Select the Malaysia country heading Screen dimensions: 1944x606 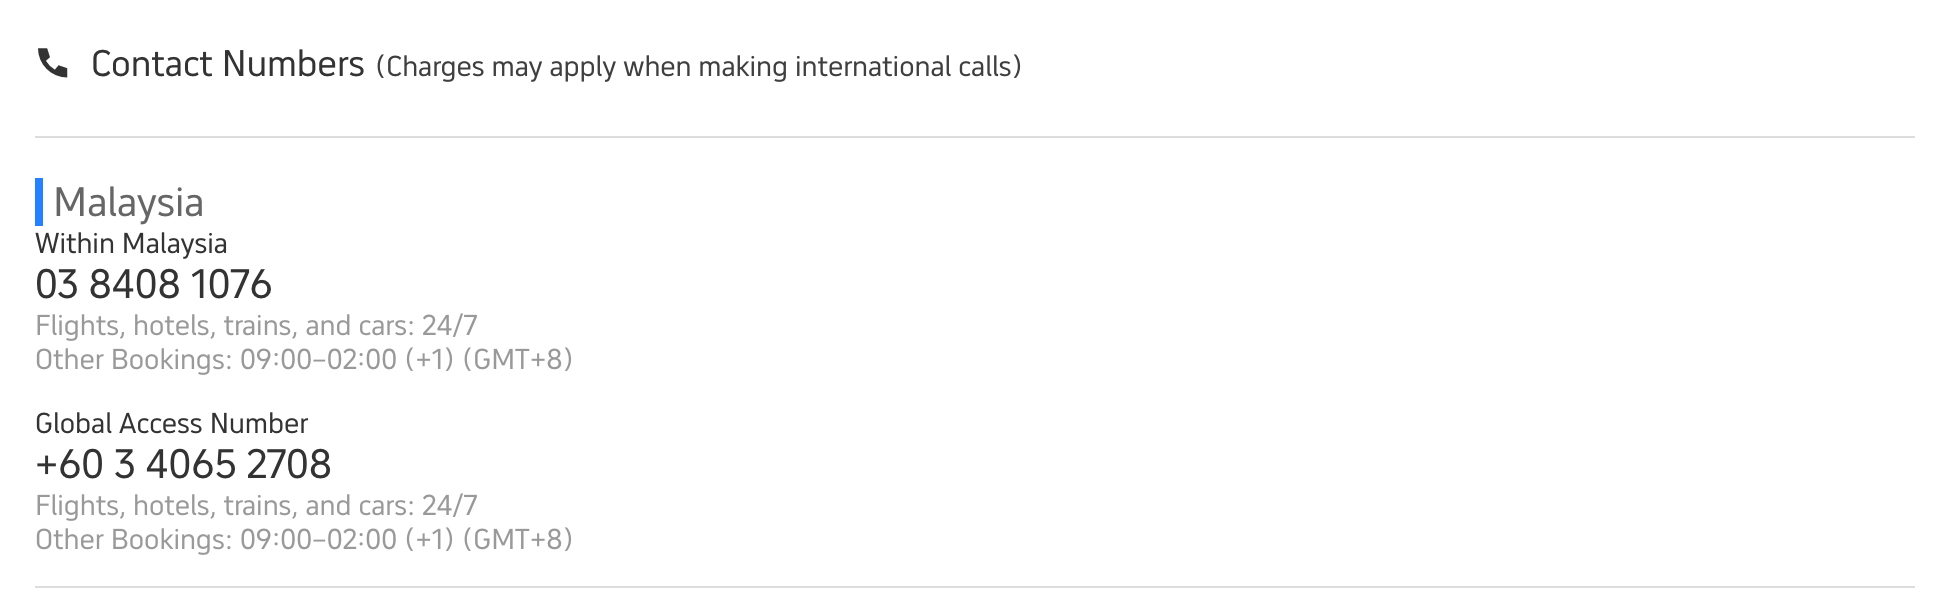pos(129,202)
